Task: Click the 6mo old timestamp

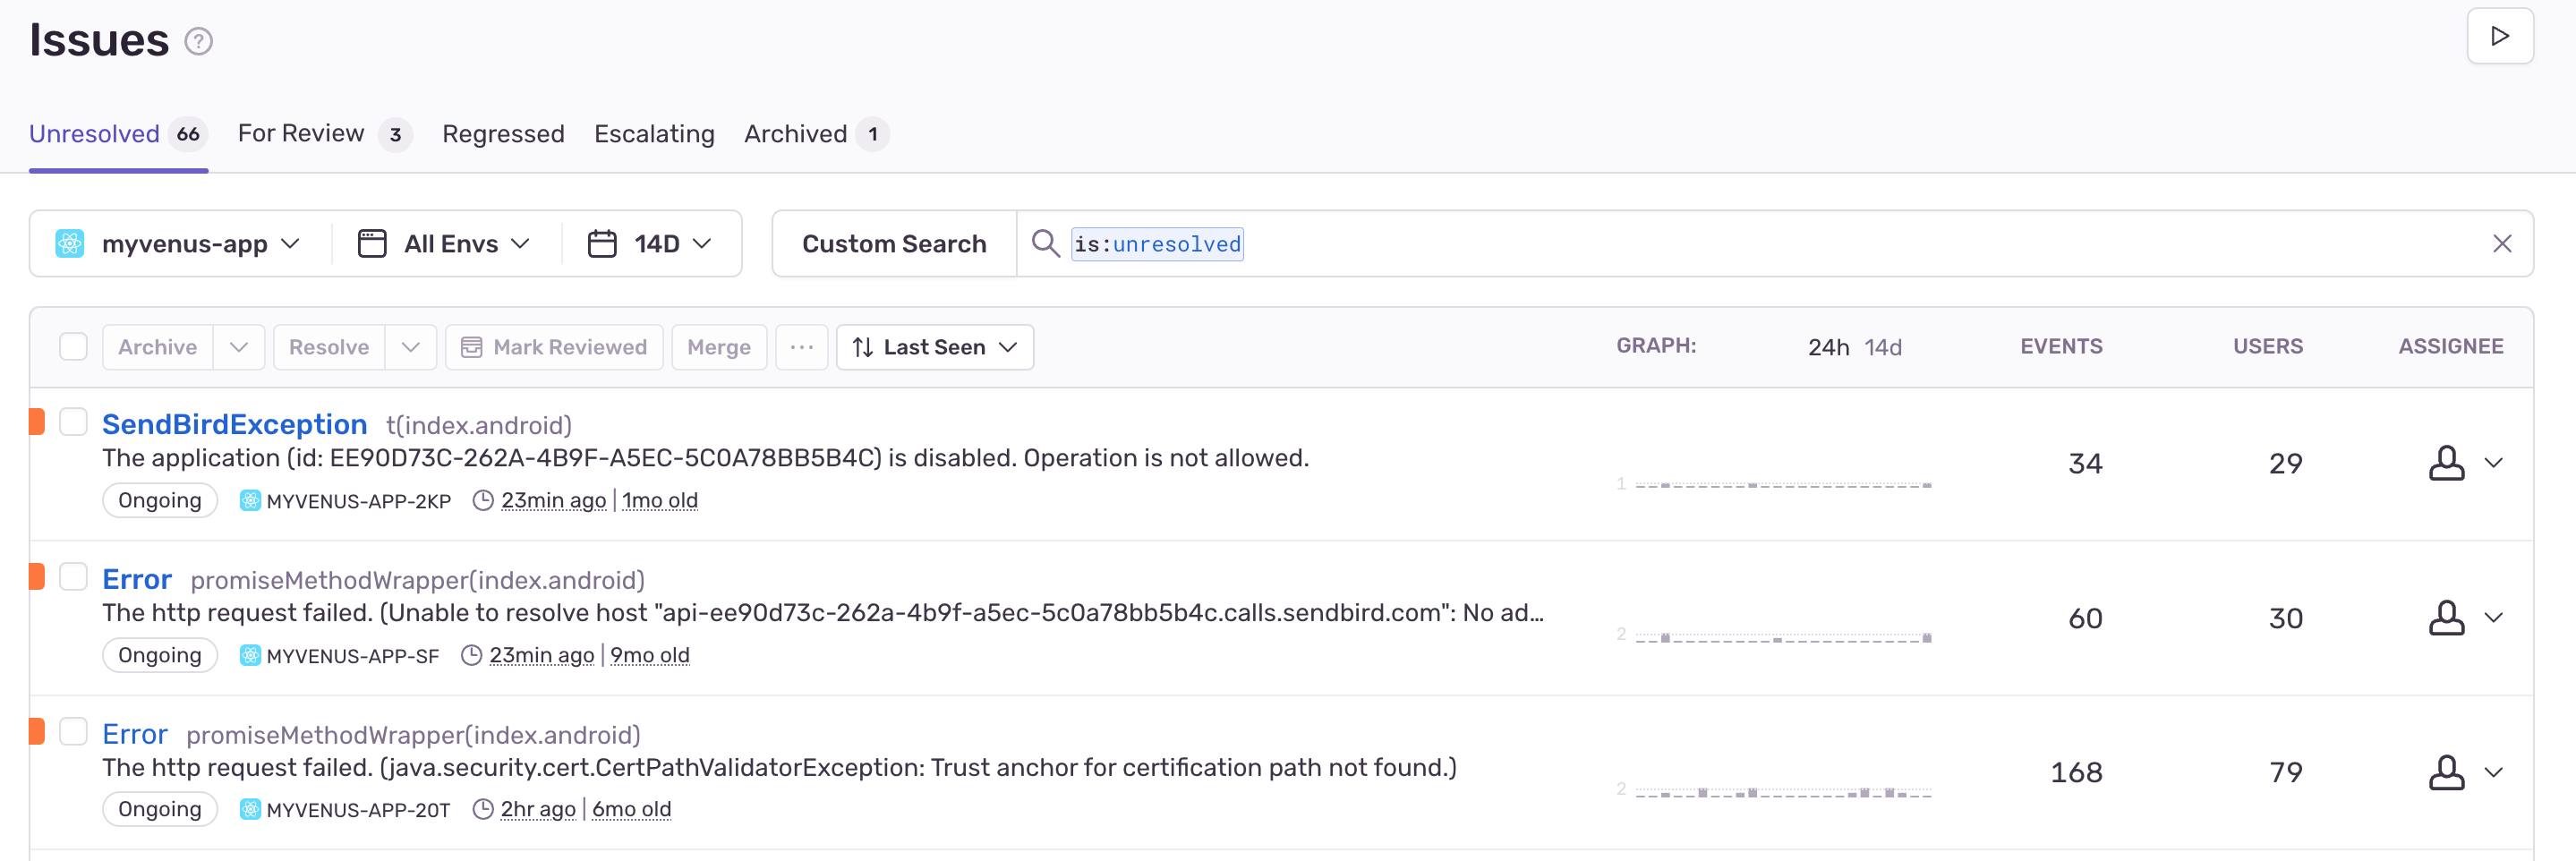Action: point(631,810)
